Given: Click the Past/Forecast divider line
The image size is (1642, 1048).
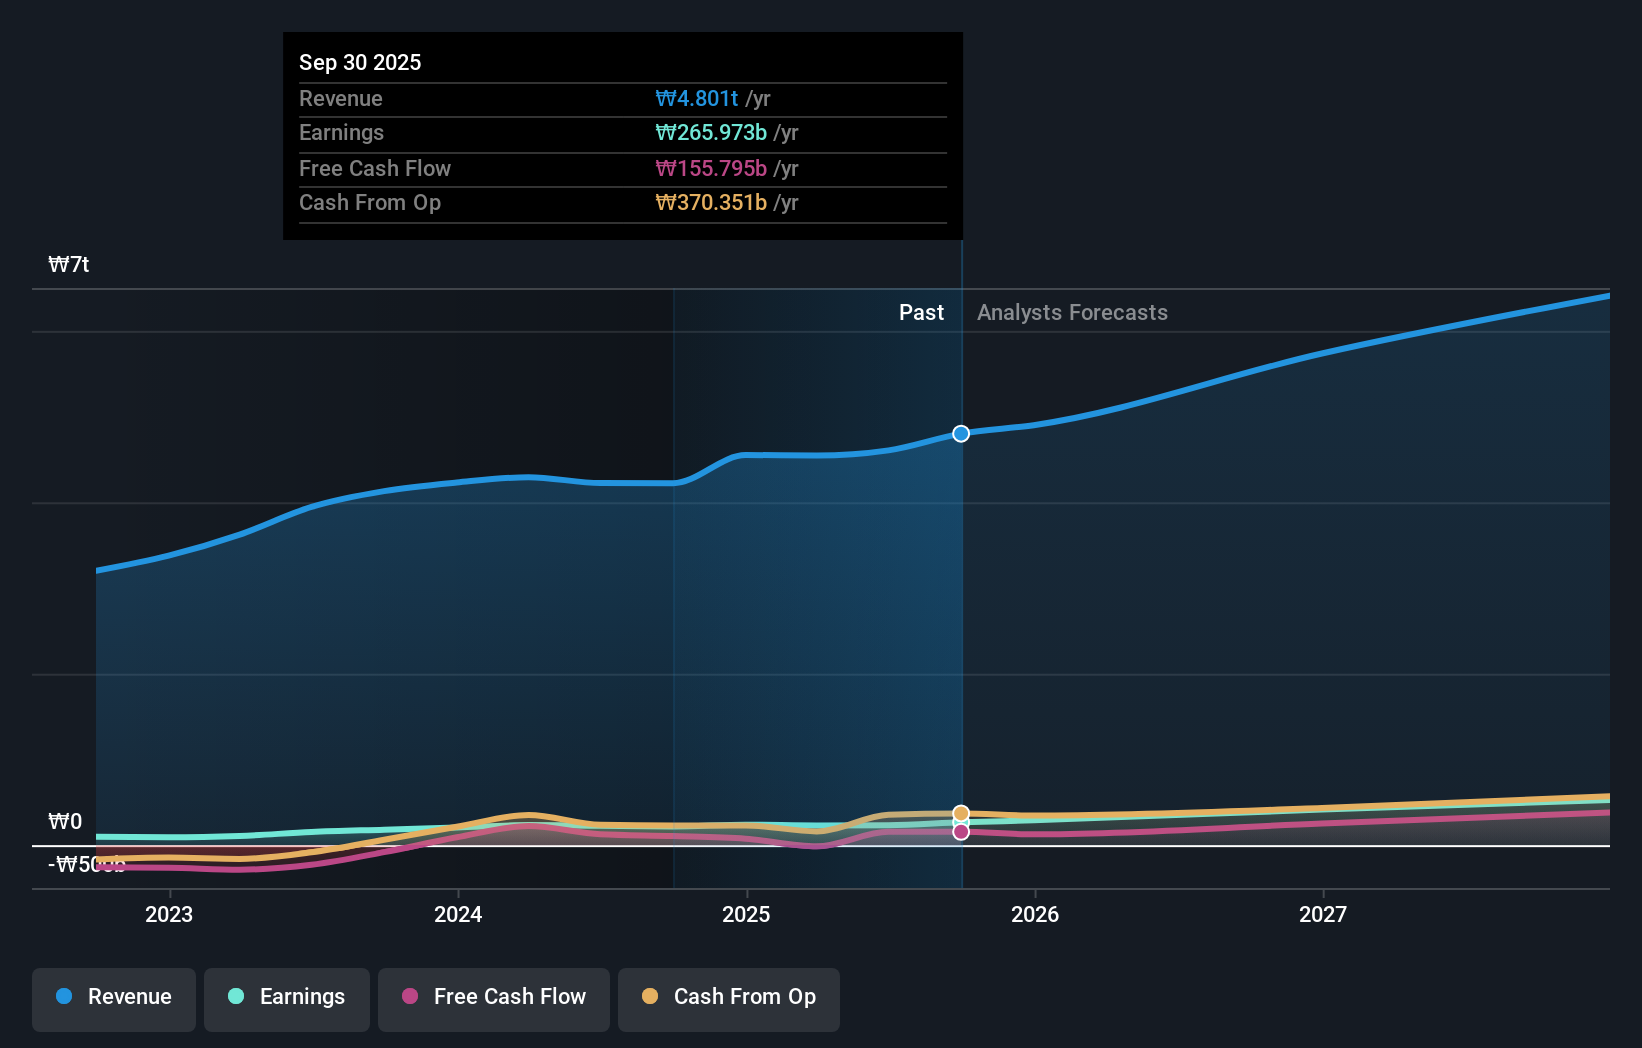Looking at the screenshot, I should 961,600.
